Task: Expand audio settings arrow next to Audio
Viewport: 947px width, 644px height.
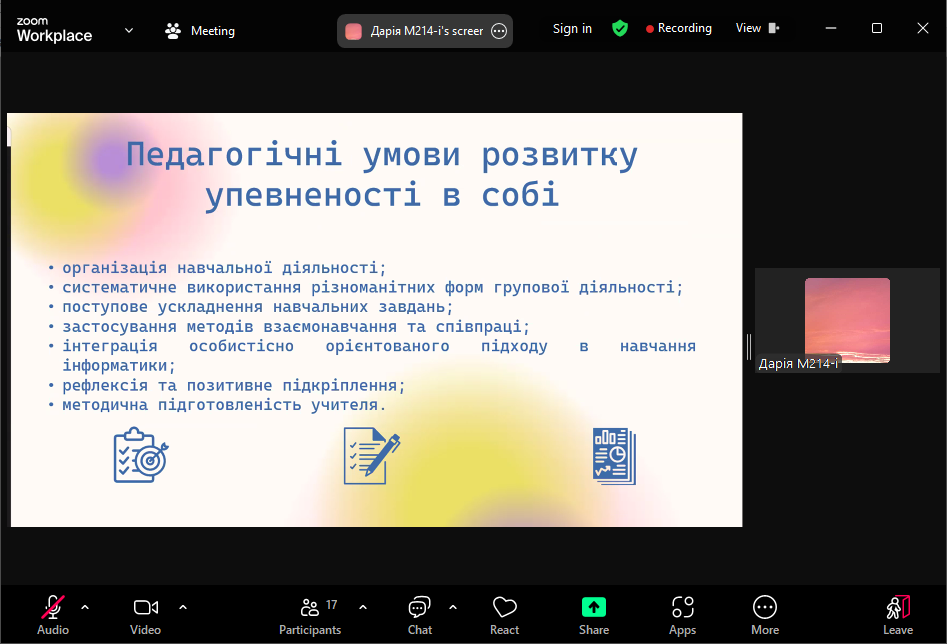Action: 85,607
